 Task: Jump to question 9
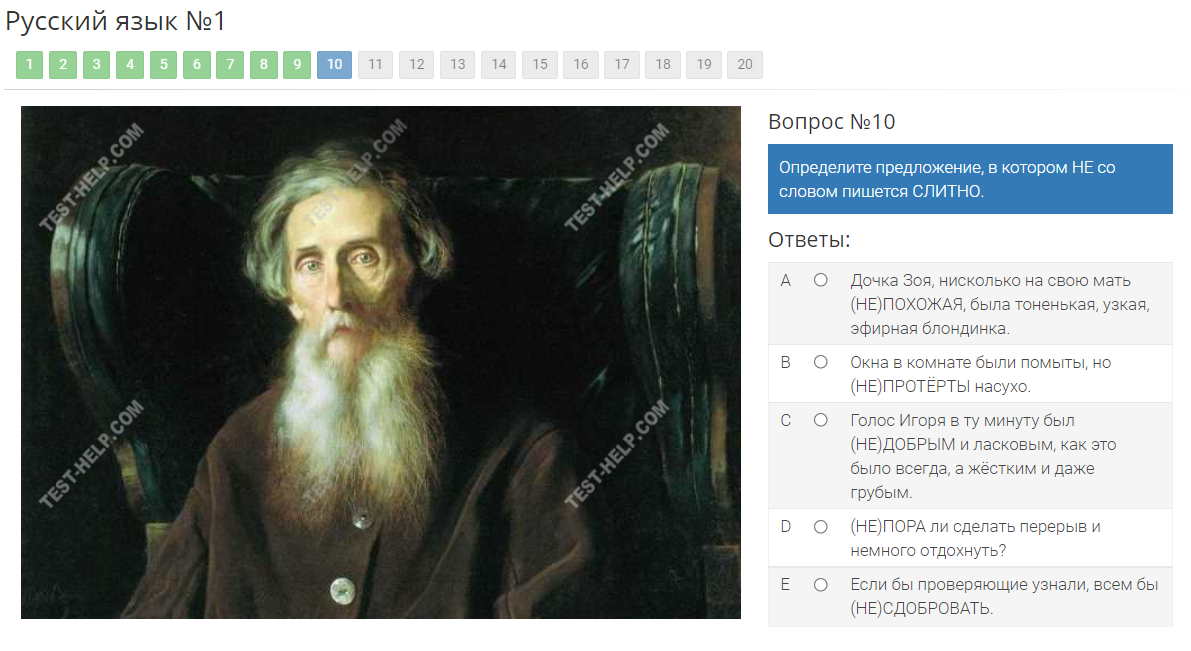click(297, 65)
